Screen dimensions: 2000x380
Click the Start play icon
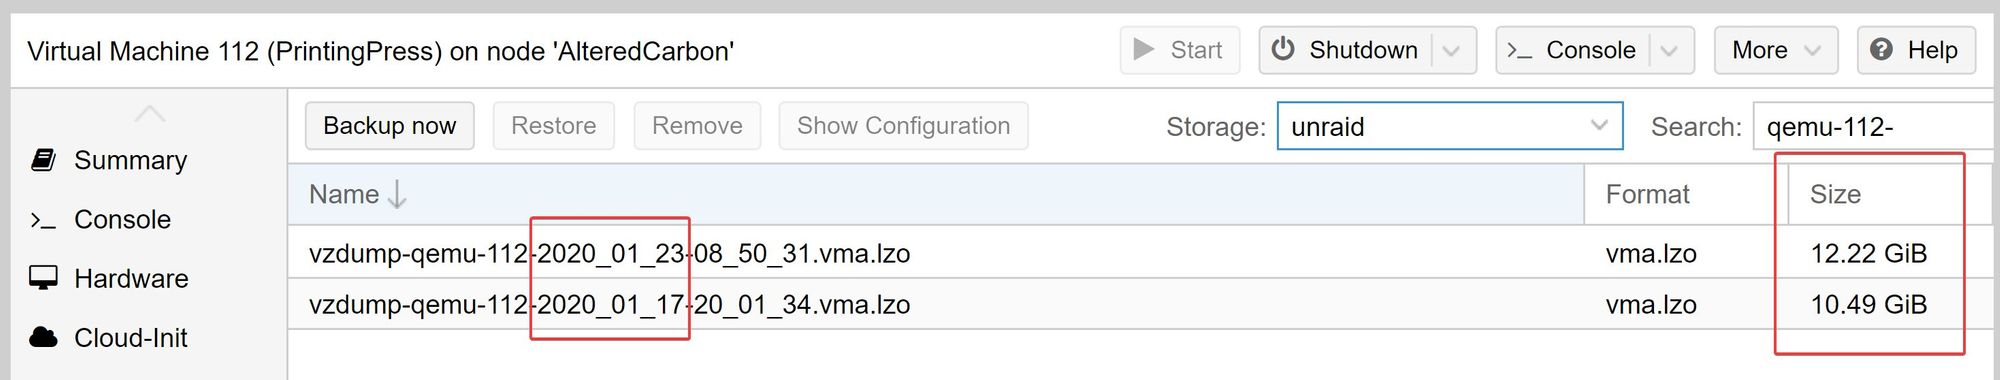1144,50
